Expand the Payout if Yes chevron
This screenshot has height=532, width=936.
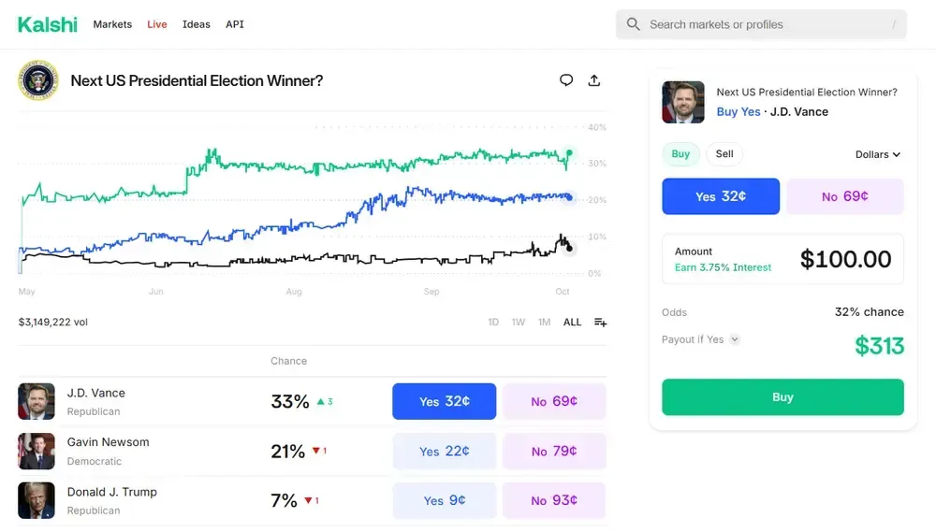pos(735,339)
